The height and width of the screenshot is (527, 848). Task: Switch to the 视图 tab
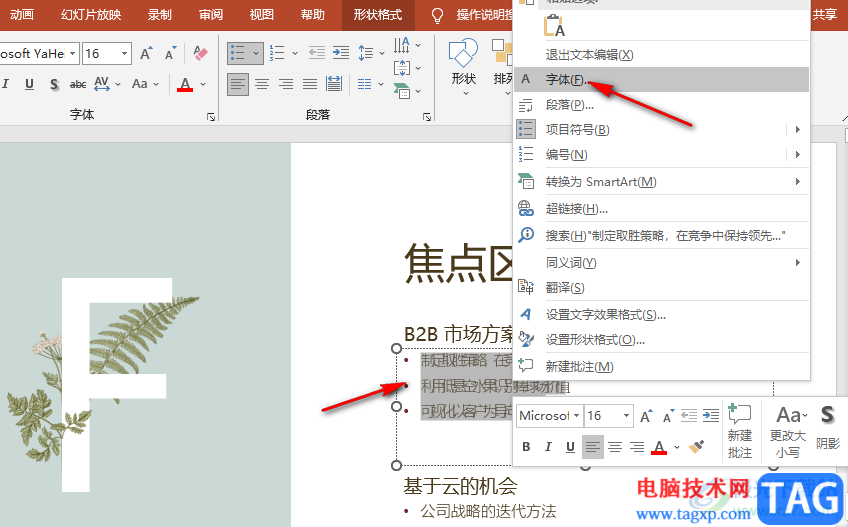(x=262, y=15)
